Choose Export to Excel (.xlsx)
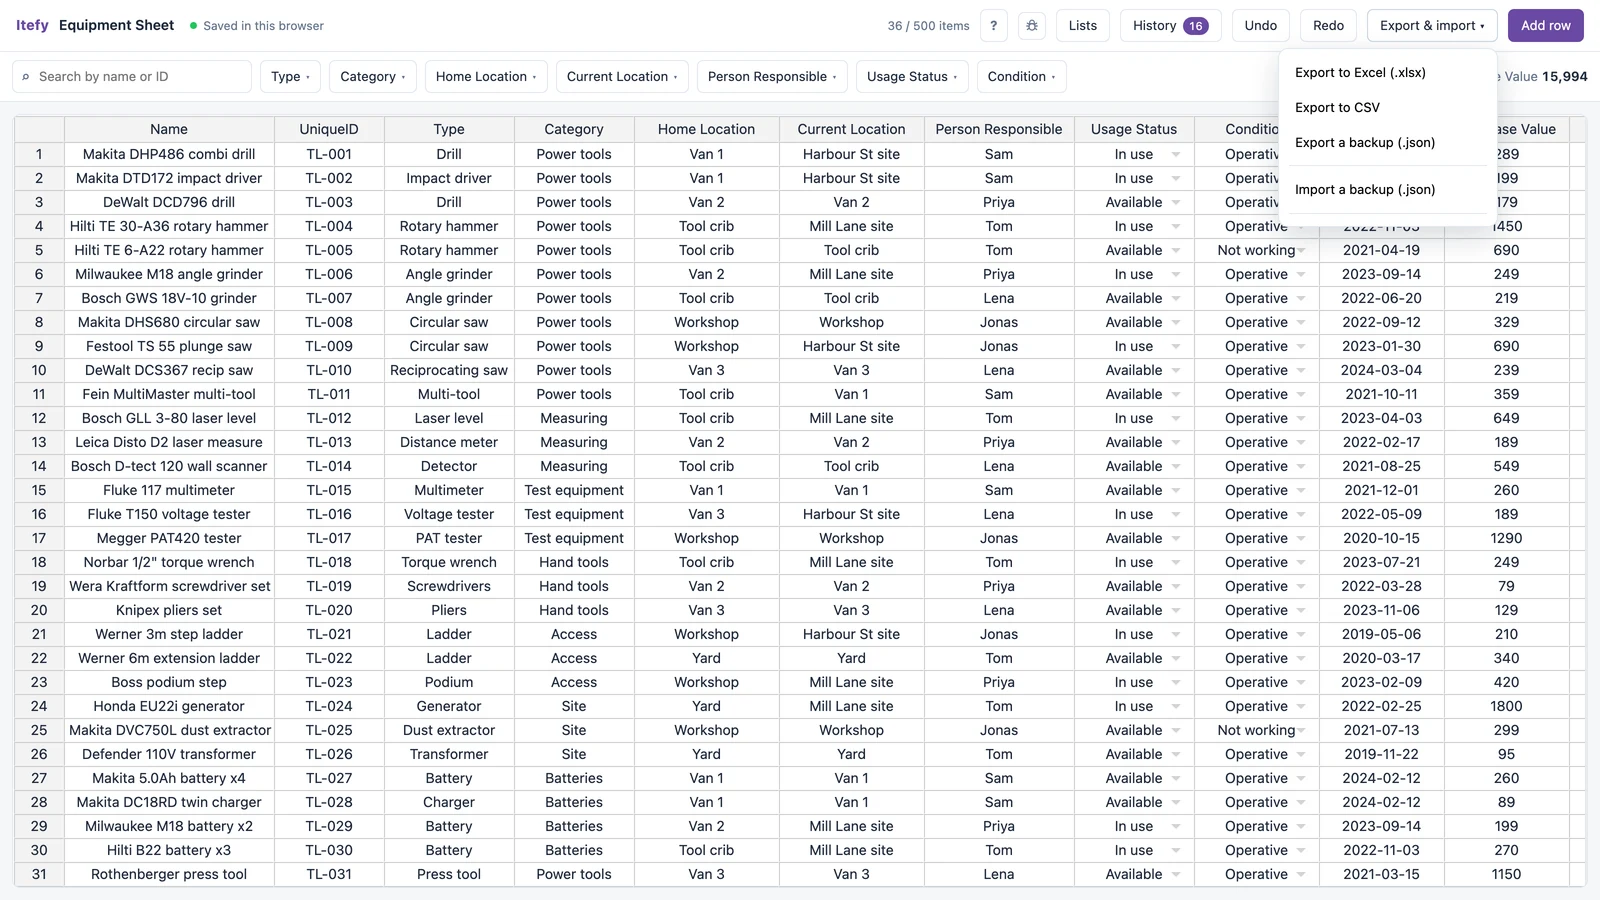 1388,73
